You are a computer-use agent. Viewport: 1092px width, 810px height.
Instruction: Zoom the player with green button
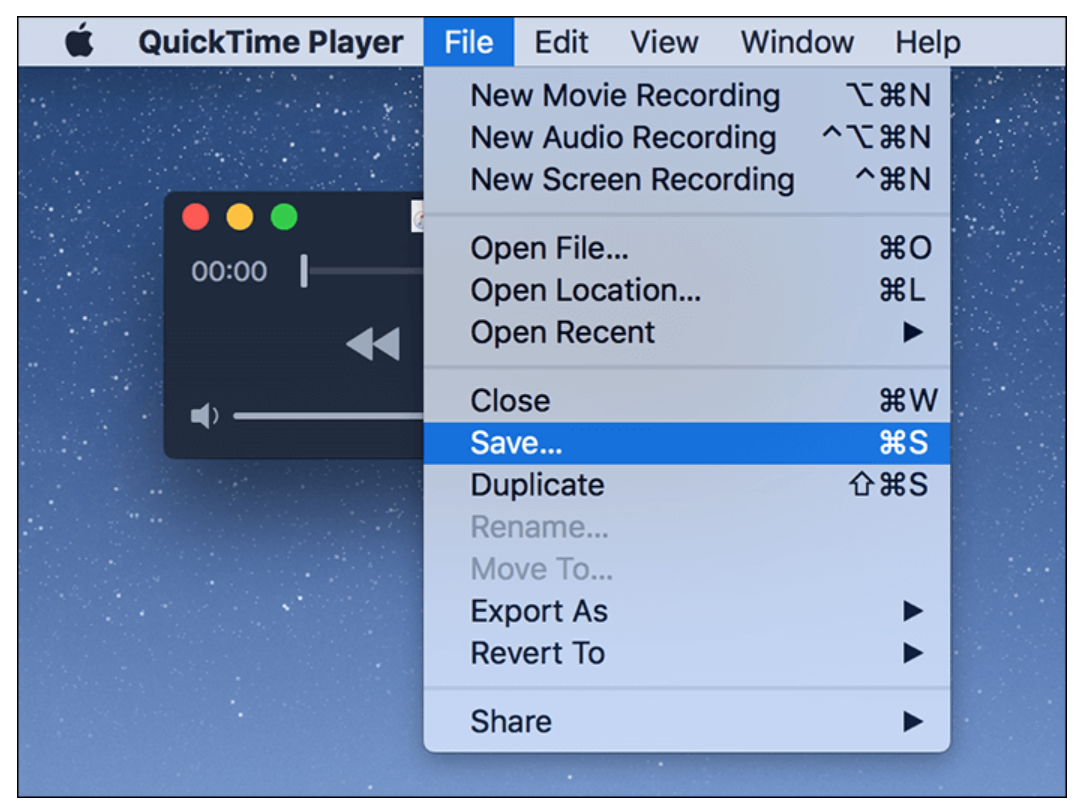click(284, 217)
